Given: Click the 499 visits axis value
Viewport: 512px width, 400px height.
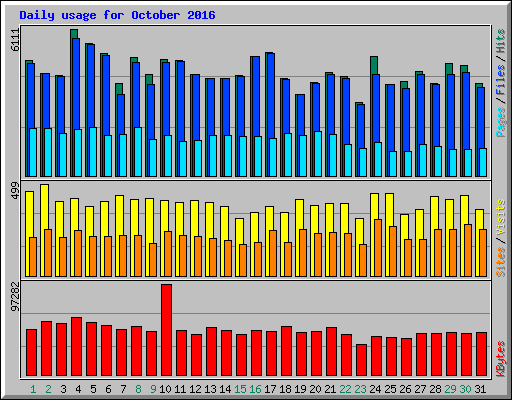Looking at the screenshot, I should point(15,191).
